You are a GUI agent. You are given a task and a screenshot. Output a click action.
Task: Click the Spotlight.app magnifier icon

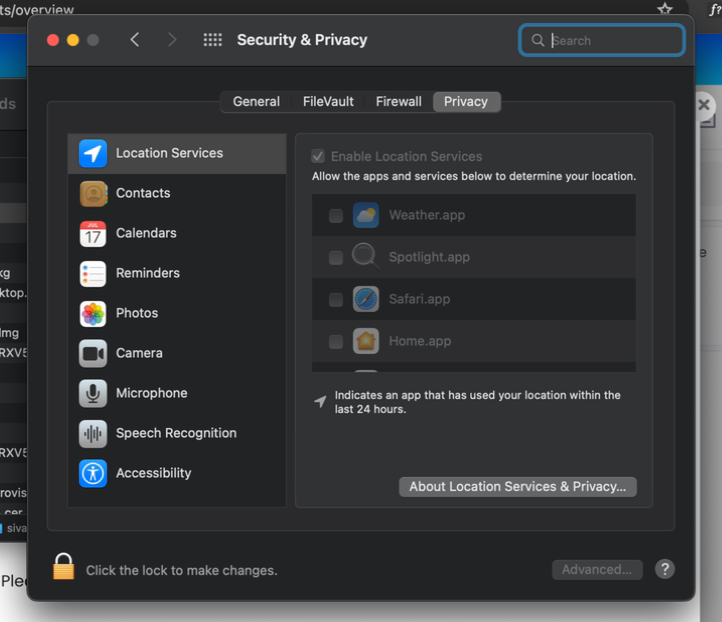click(x=365, y=256)
